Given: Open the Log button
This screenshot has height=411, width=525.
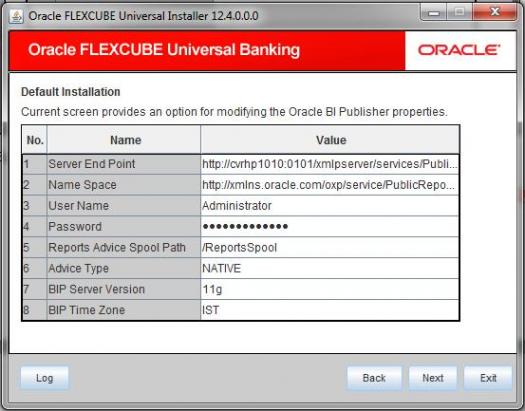Looking at the screenshot, I should click(45, 378).
